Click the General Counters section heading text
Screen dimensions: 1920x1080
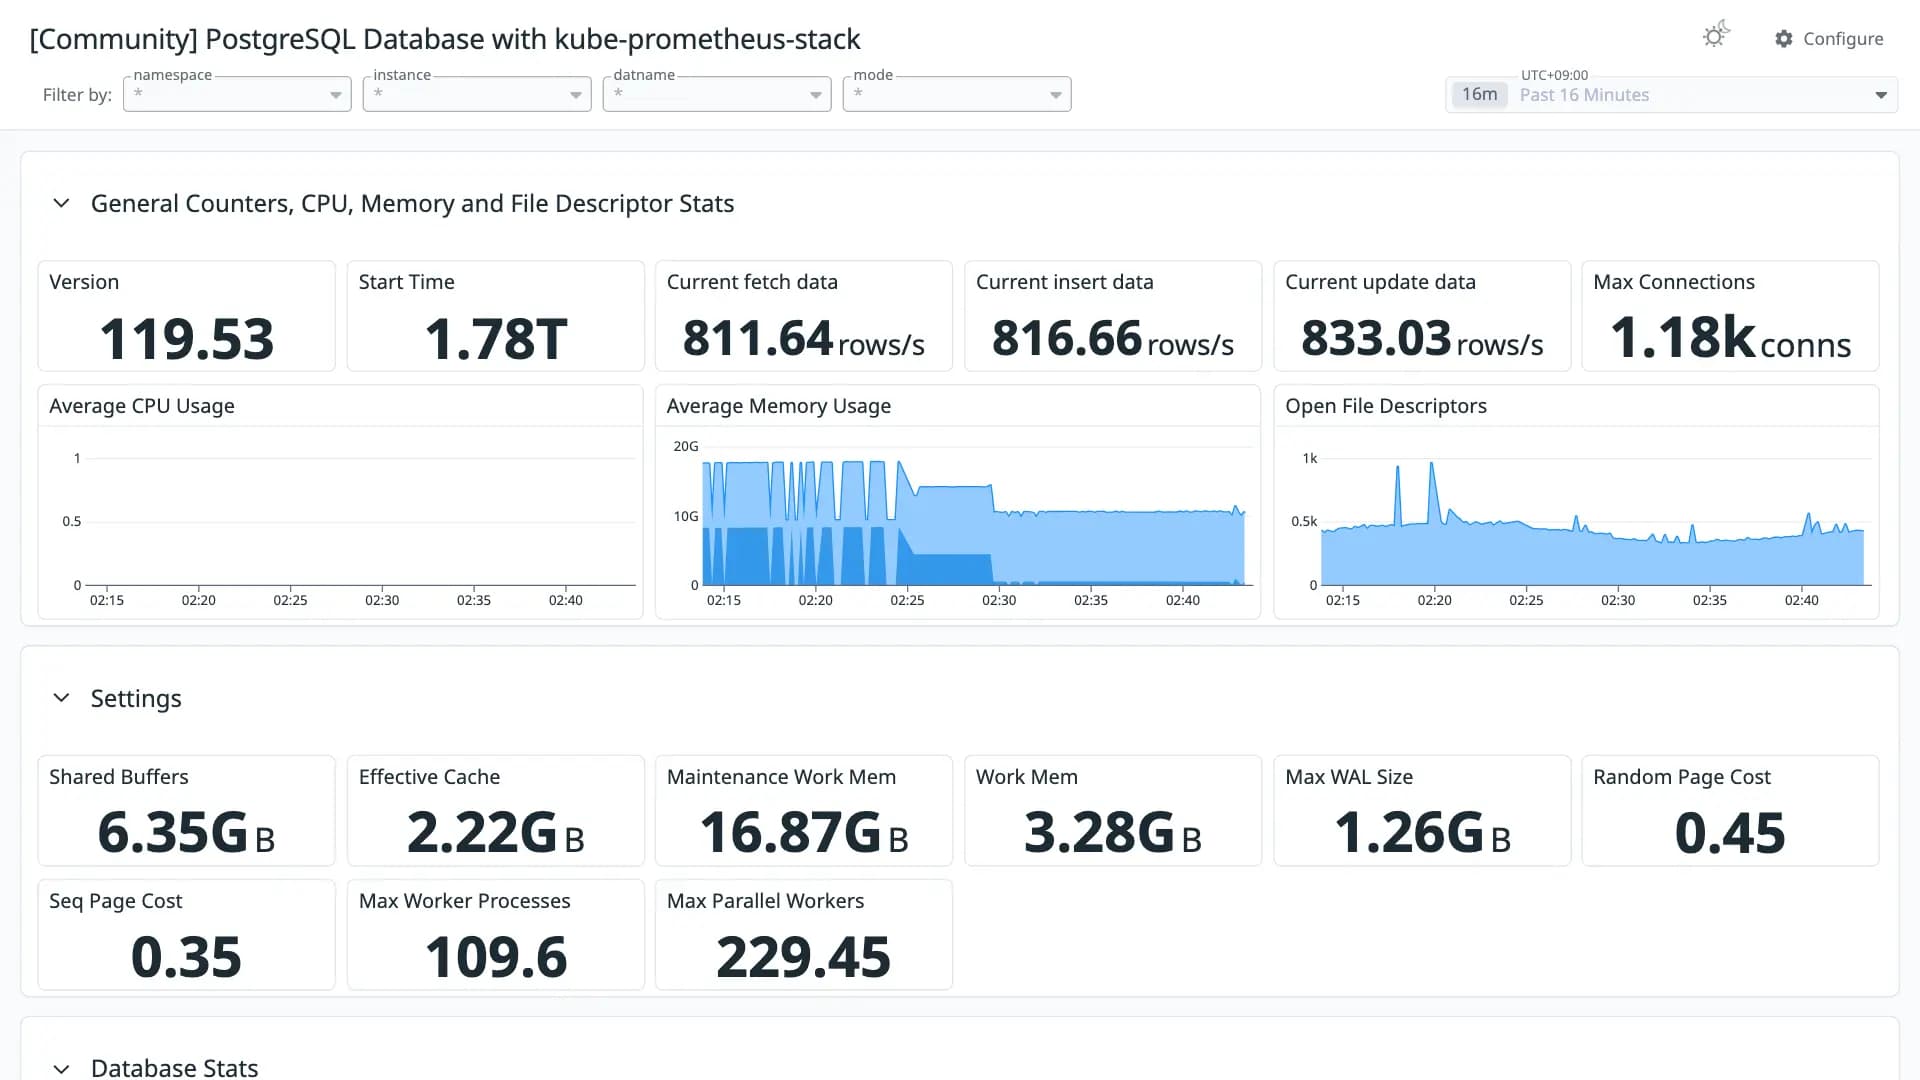[412, 203]
